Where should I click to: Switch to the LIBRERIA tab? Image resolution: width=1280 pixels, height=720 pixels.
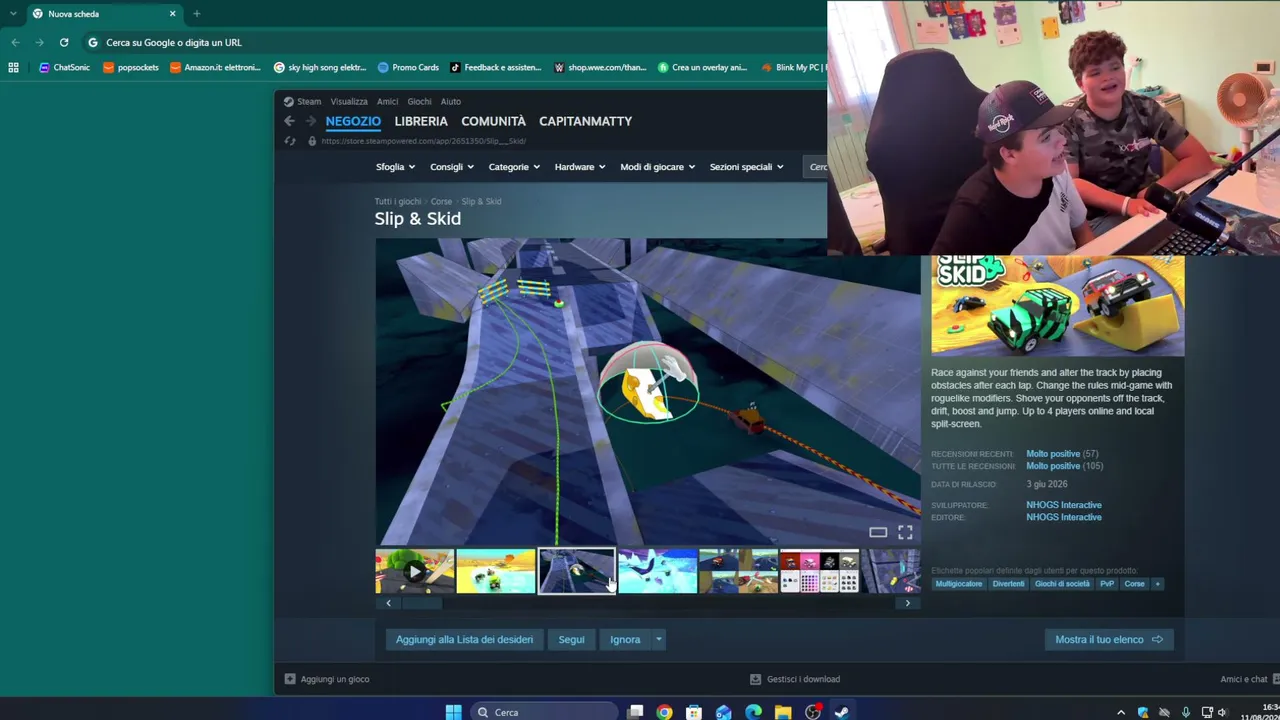click(421, 121)
